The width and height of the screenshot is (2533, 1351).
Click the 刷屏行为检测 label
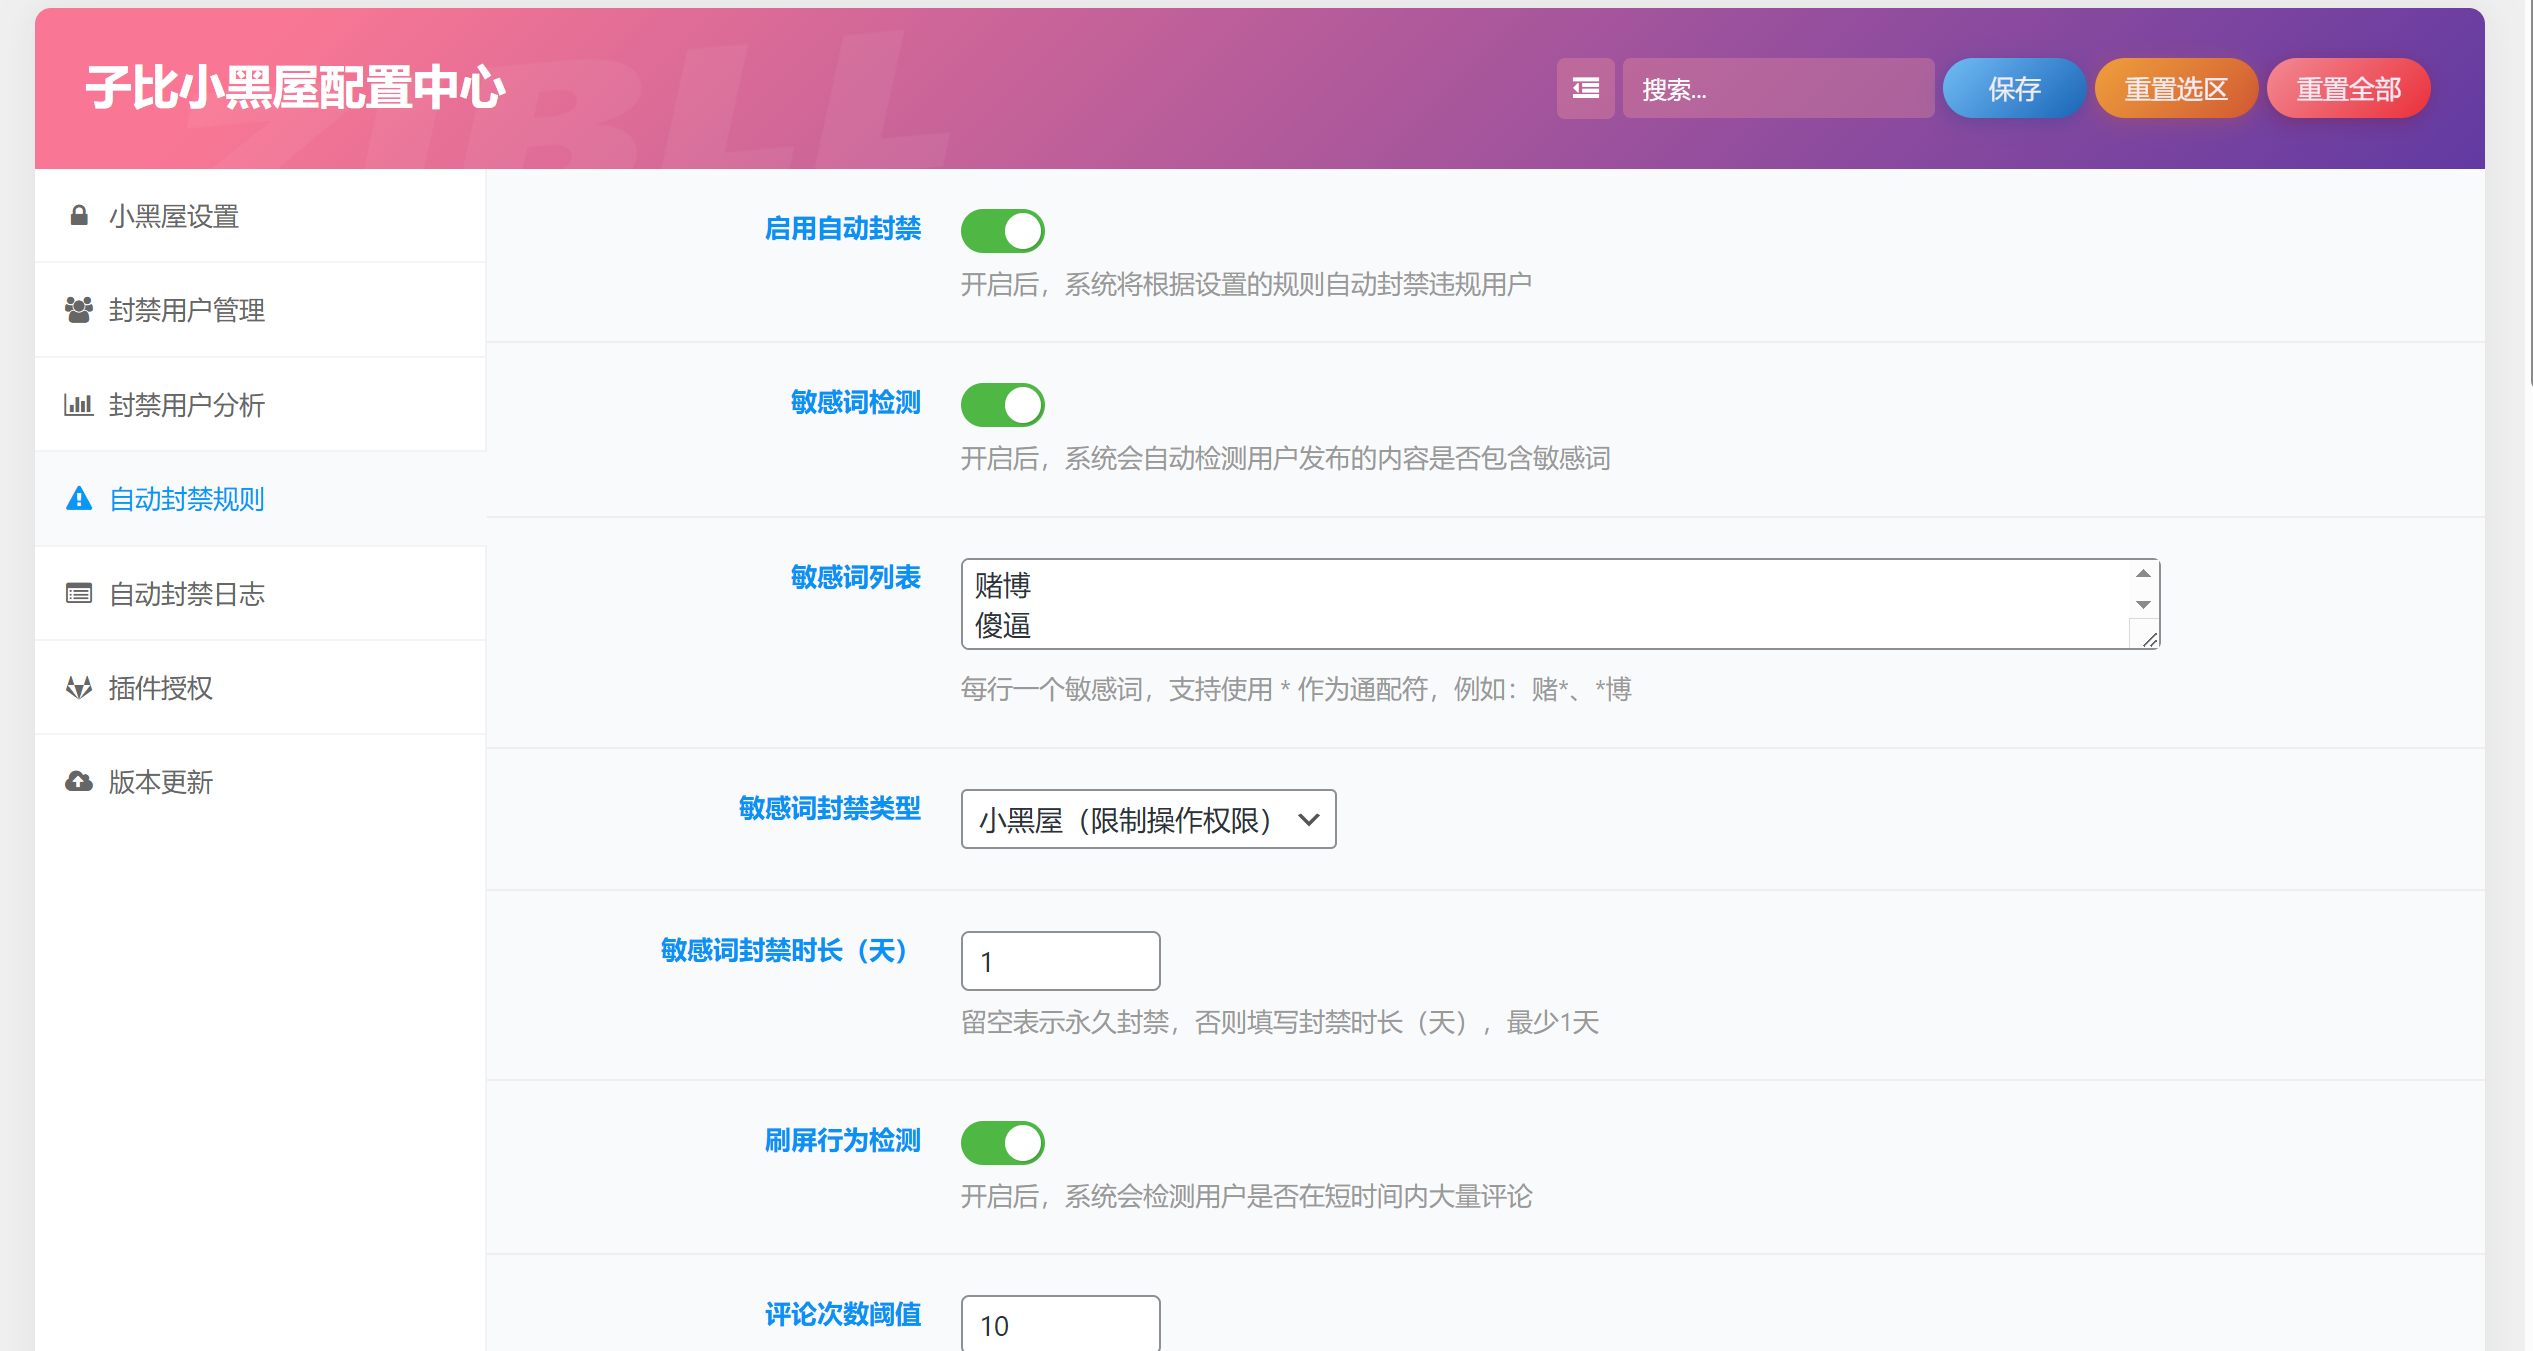tap(843, 1141)
